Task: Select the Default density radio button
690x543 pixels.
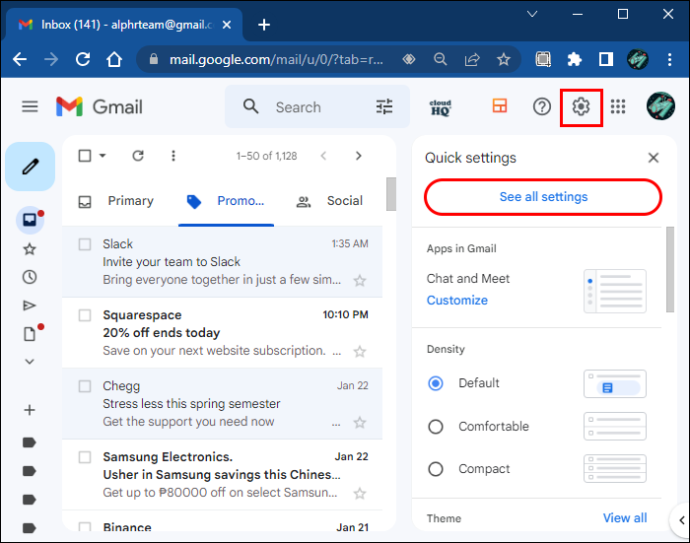Action: 436,383
